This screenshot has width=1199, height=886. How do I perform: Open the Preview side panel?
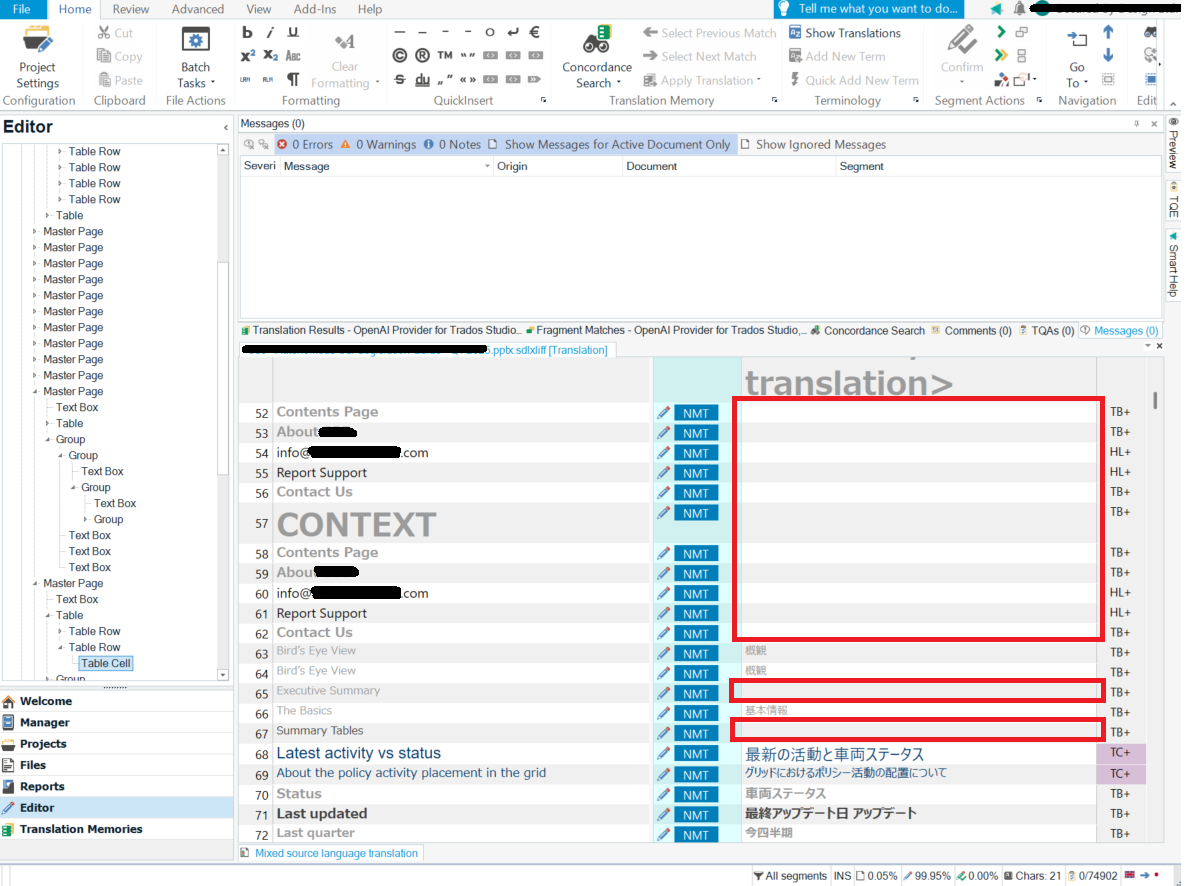pos(1174,144)
